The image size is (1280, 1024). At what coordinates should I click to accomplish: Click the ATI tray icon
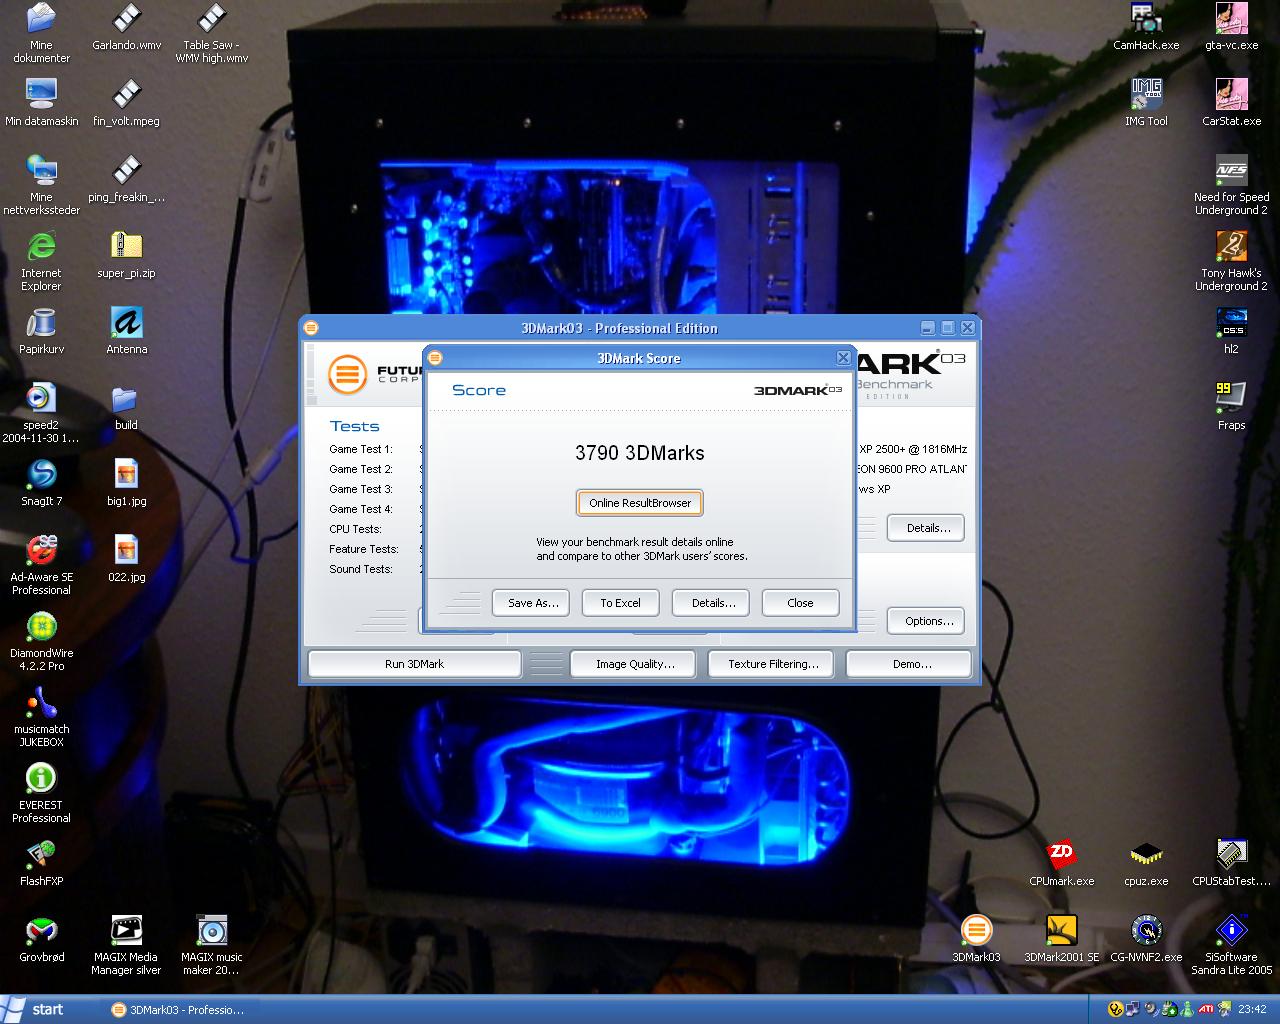[x=1207, y=1010]
